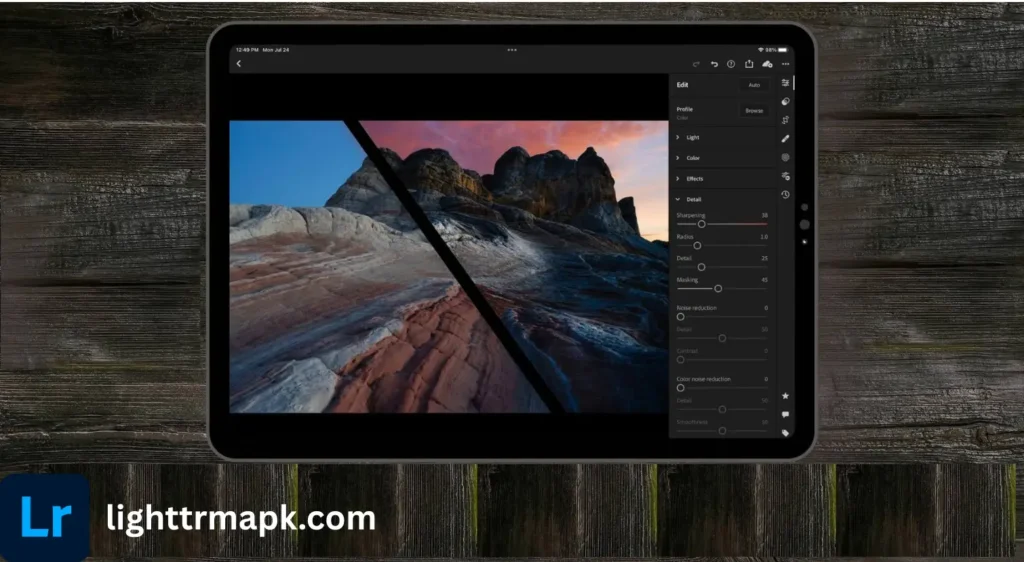This screenshot has width=1024, height=562.
Task: Tap the battery indicator
Action: pos(782,50)
